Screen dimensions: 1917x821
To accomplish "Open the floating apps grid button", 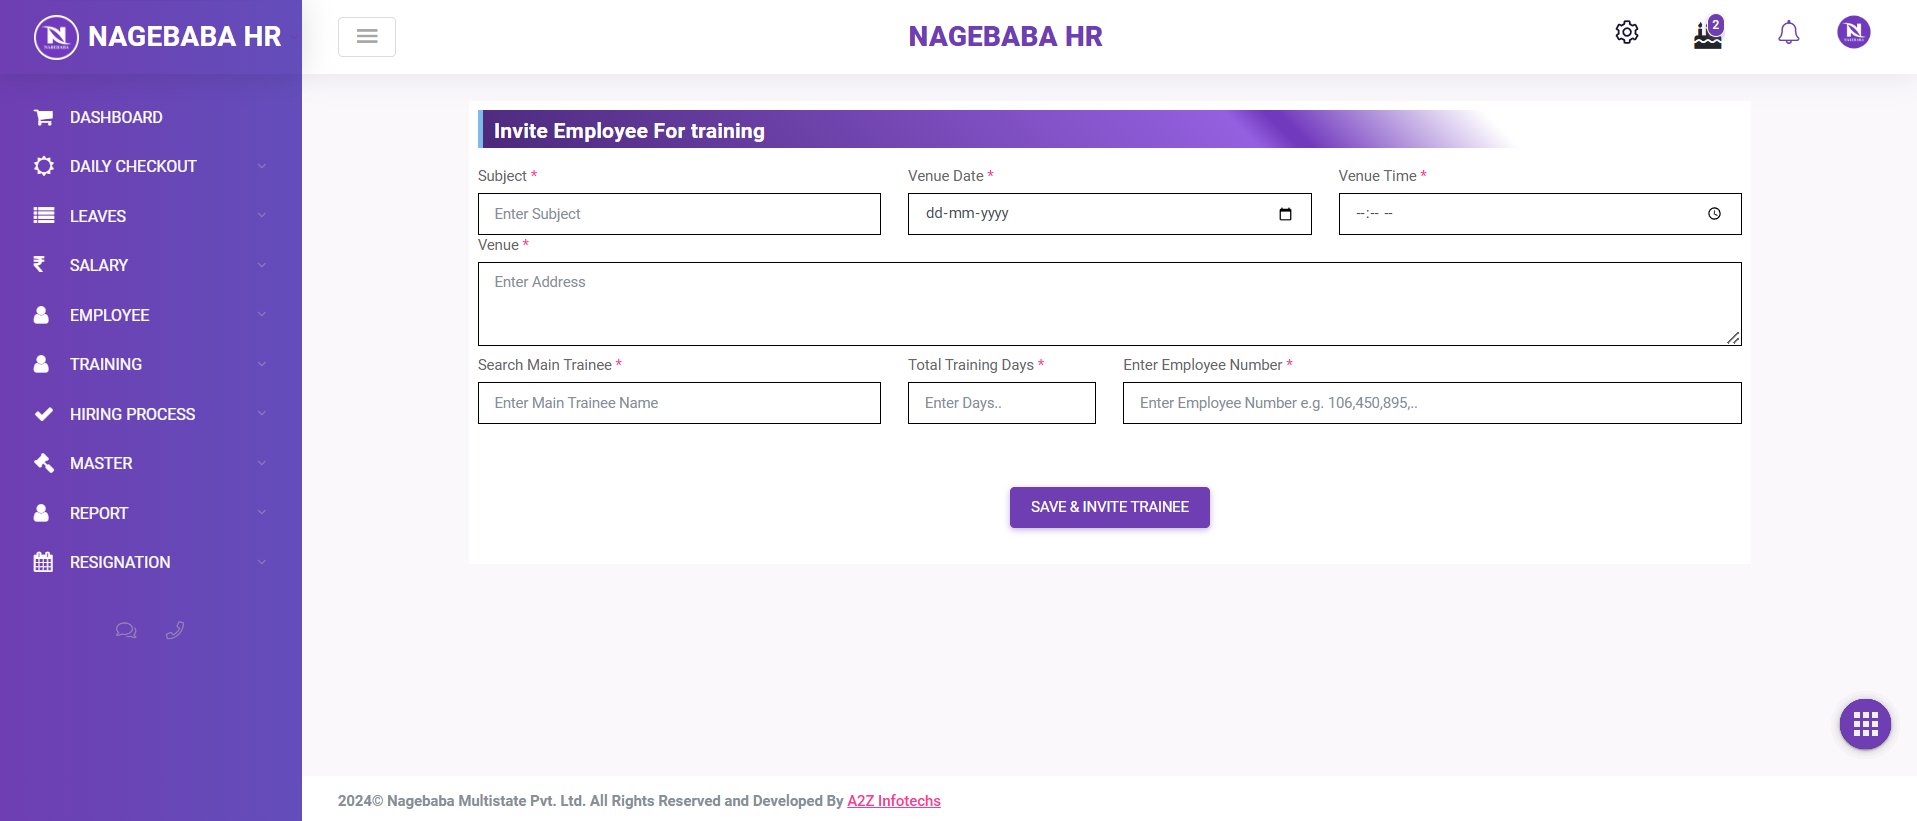I will pyautogui.click(x=1864, y=724).
